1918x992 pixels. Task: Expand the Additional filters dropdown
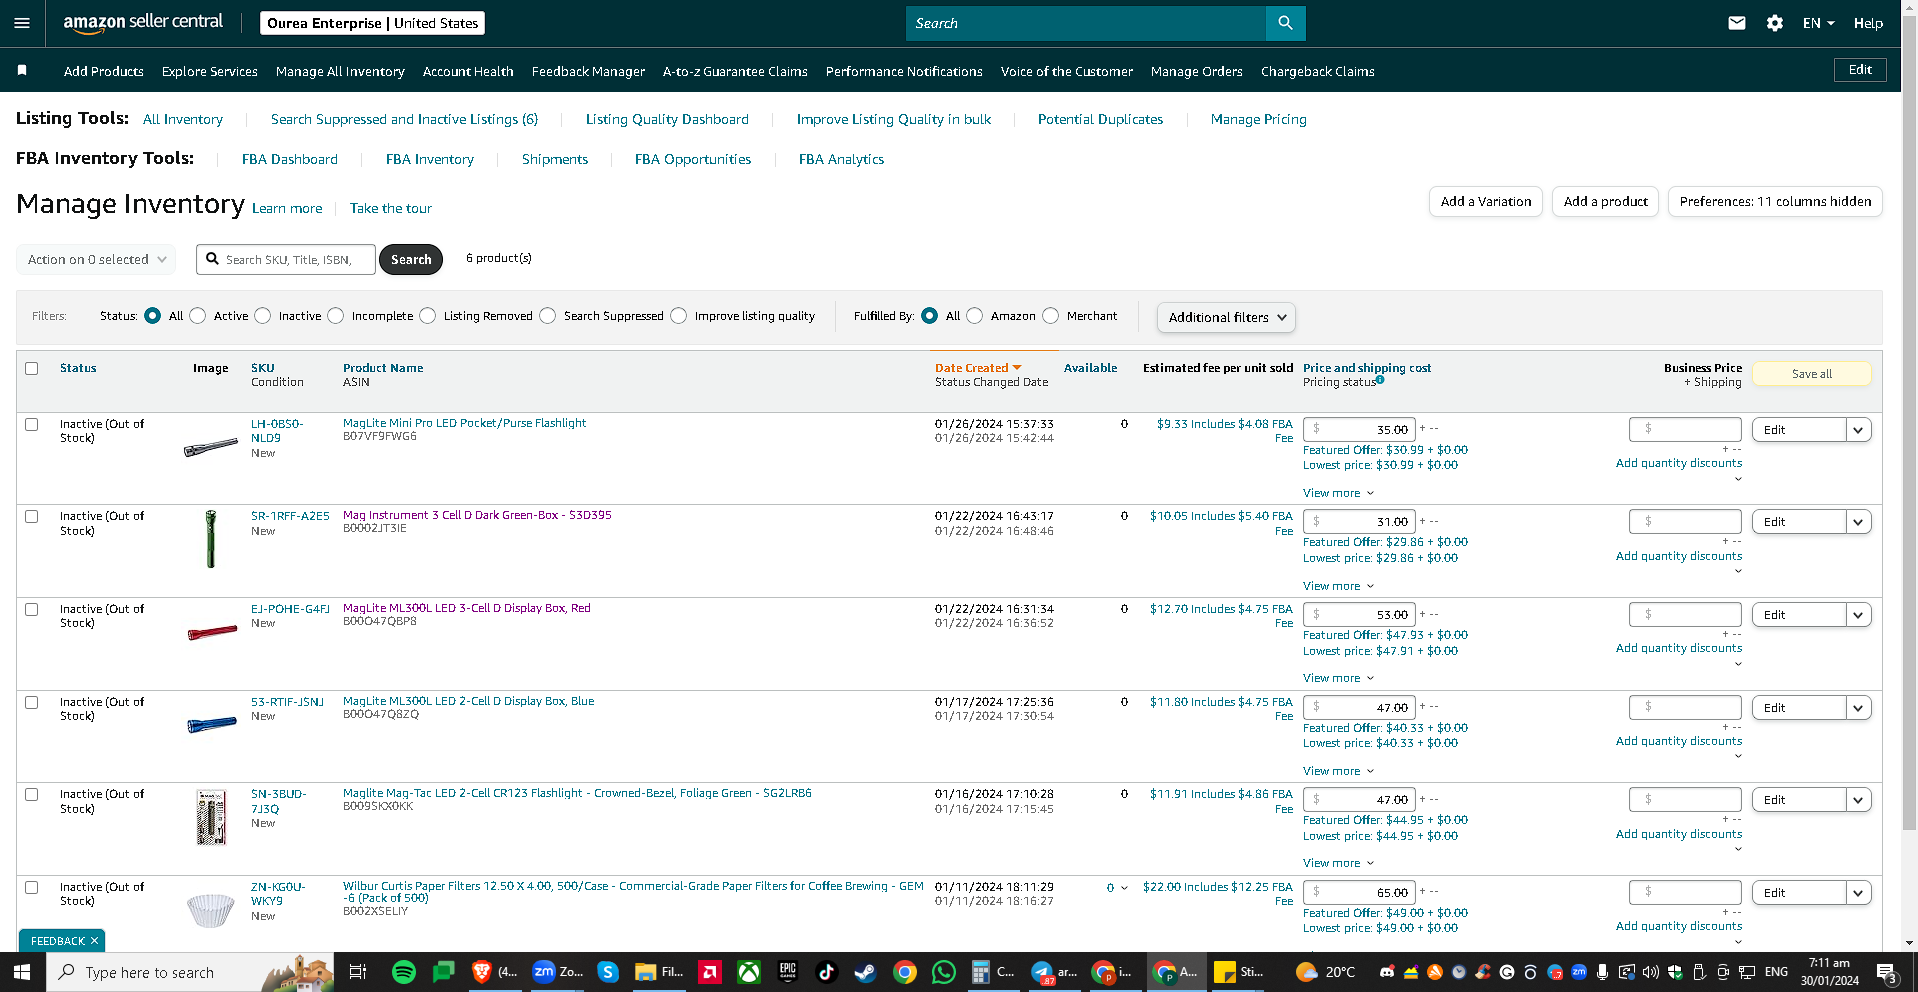tap(1226, 317)
